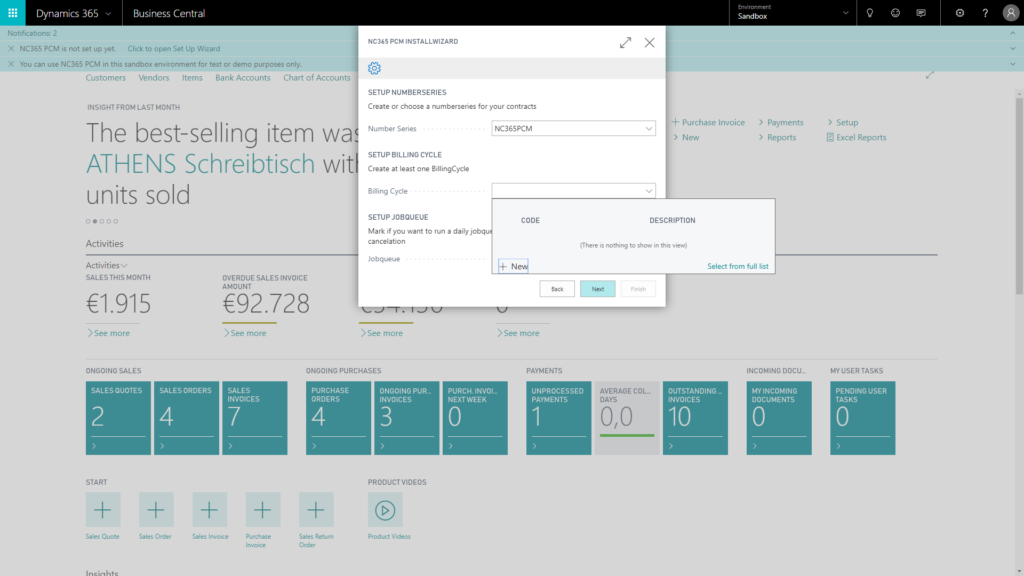This screenshot has height=576, width=1024.
Task: Click the Excel Reports icon link
Action: [856, 137]
